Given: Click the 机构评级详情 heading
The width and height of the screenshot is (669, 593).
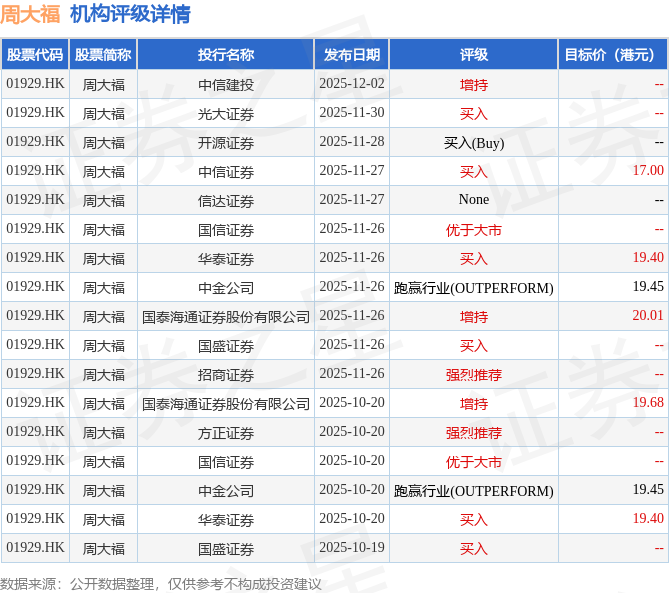Looking at the screenshot, I should pos(130,15).
